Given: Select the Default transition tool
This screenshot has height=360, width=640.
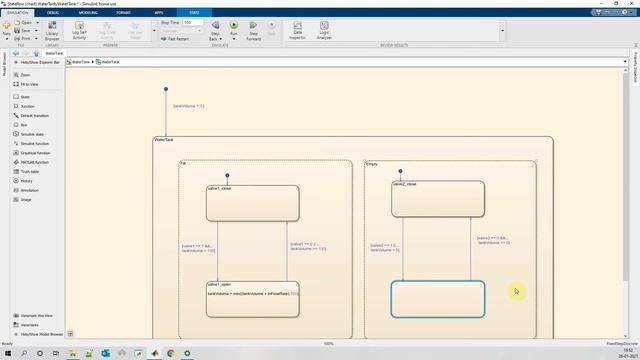Looking at the screenshot, I should pyautogui.click(x=31, y=116).
